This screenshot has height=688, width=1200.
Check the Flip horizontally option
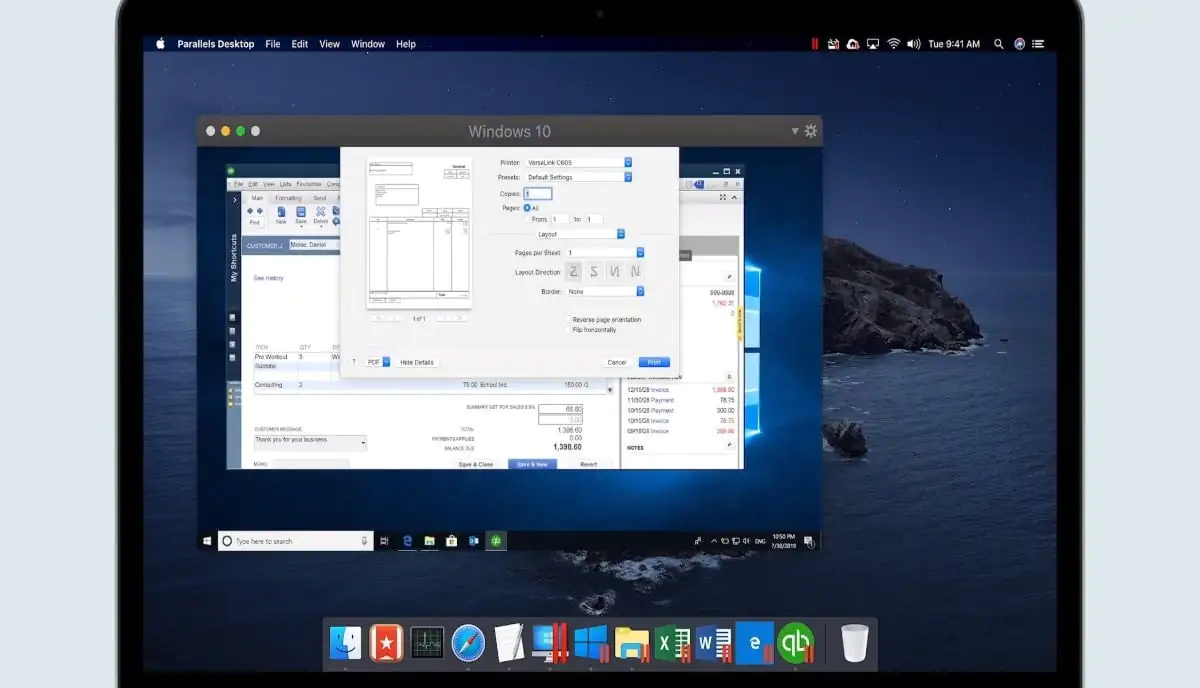(568, 329)
